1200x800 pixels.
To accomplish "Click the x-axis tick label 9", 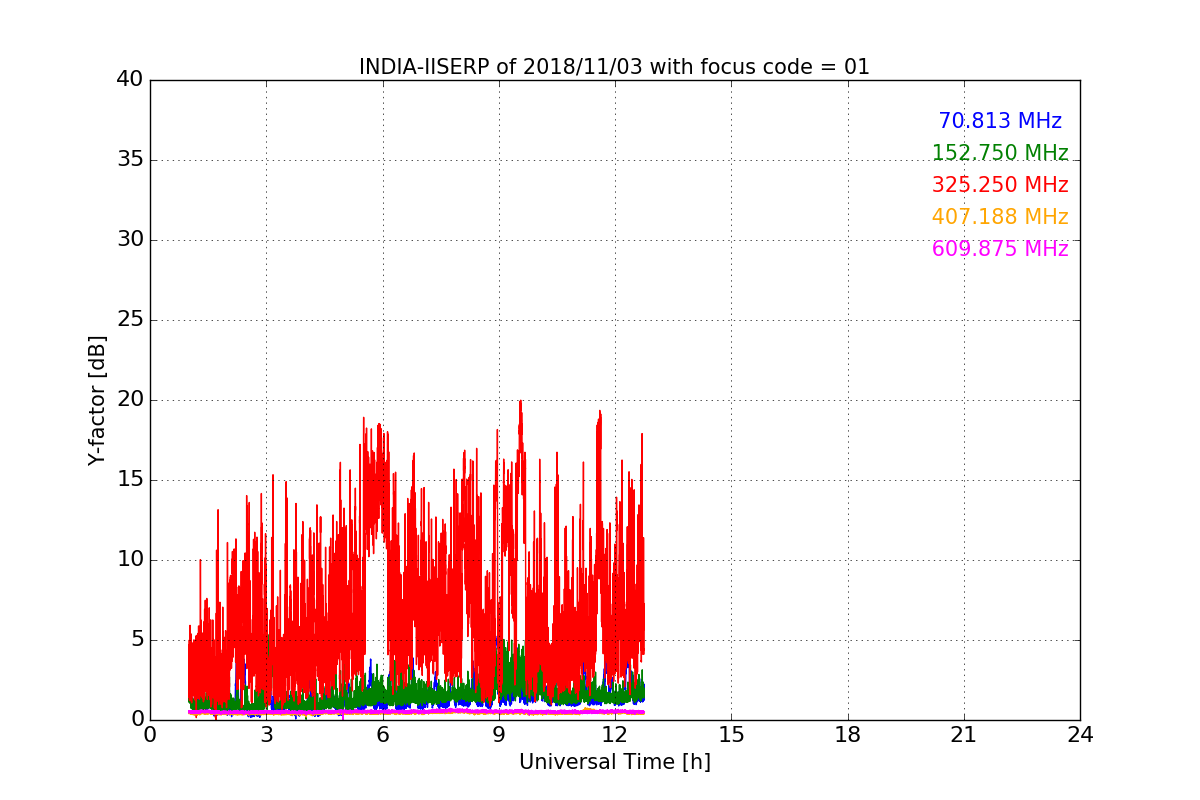I will click(x=499, y=735).
